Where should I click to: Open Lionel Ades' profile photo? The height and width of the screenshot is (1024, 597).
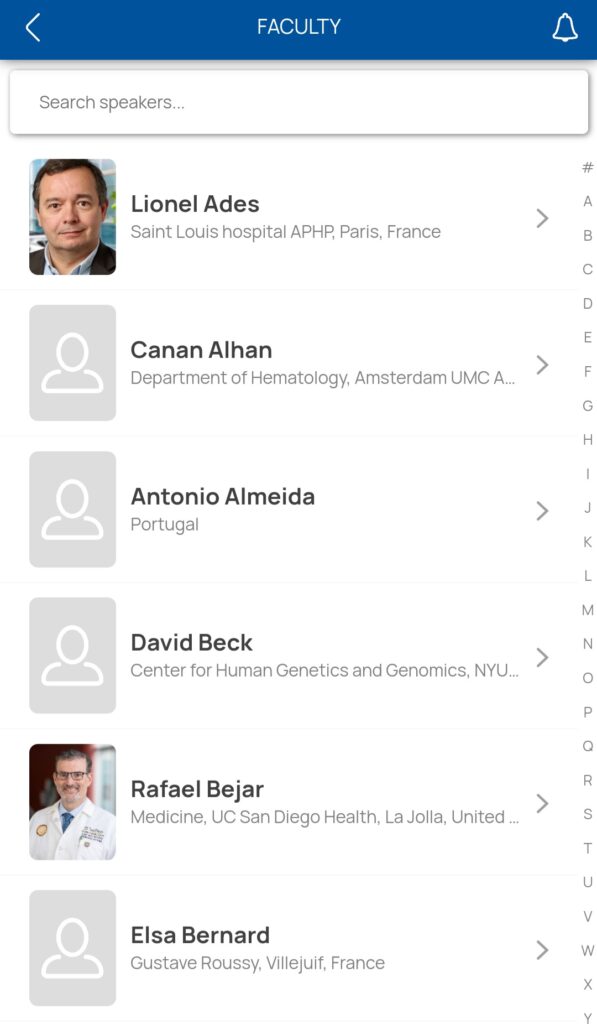click(73, 217)
